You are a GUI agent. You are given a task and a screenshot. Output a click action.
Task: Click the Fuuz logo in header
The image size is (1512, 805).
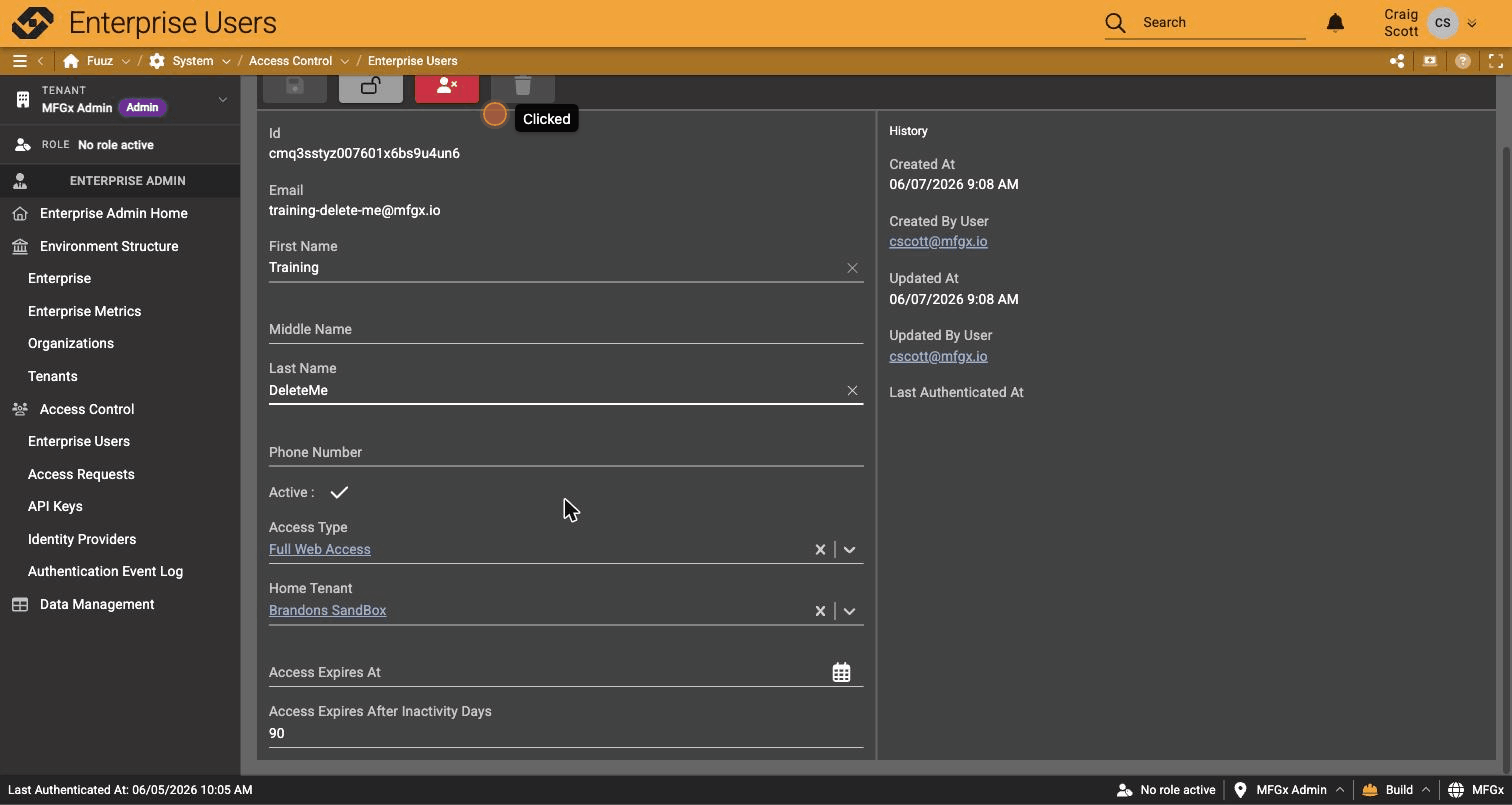(x=33, y=22)
